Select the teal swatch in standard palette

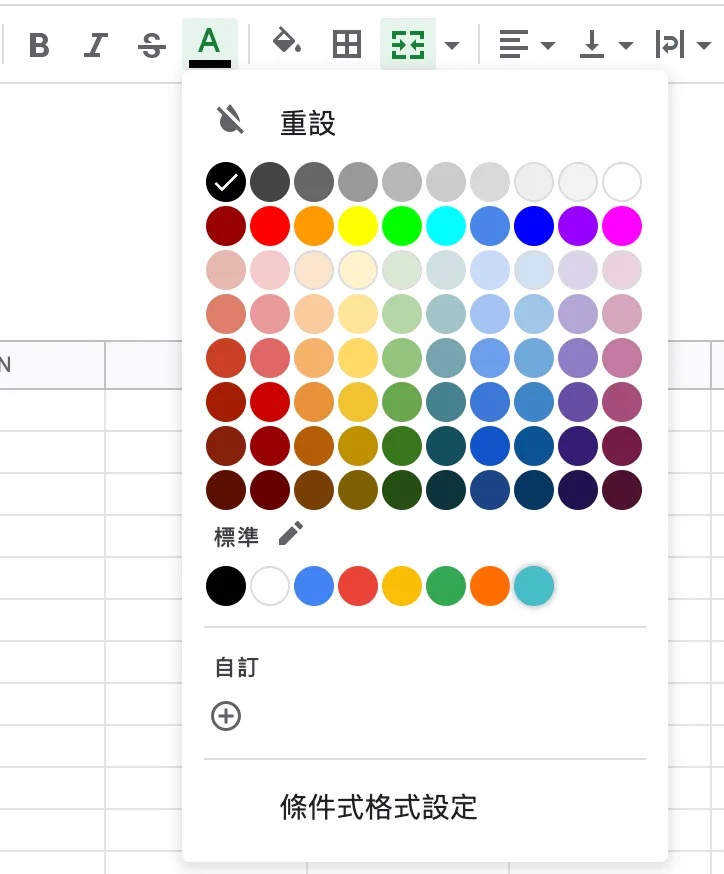point(534,586)
